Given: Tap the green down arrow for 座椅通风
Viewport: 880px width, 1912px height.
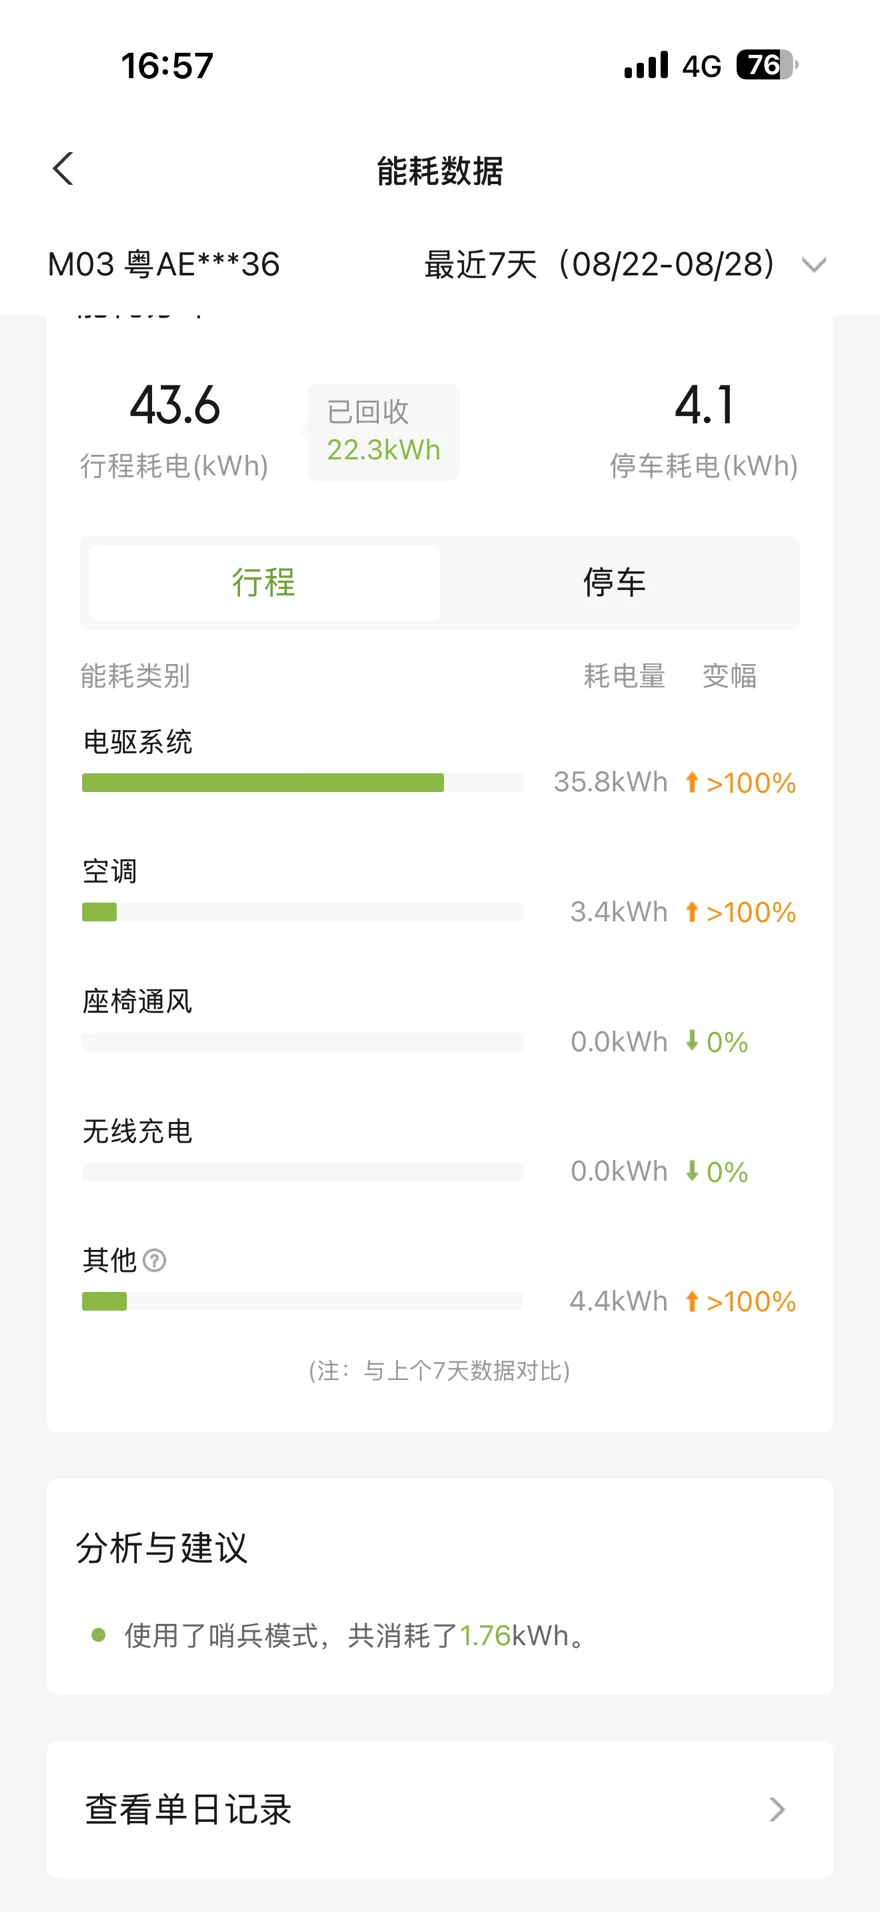Looking at the screenshot, I should [x=691, y=1041].
